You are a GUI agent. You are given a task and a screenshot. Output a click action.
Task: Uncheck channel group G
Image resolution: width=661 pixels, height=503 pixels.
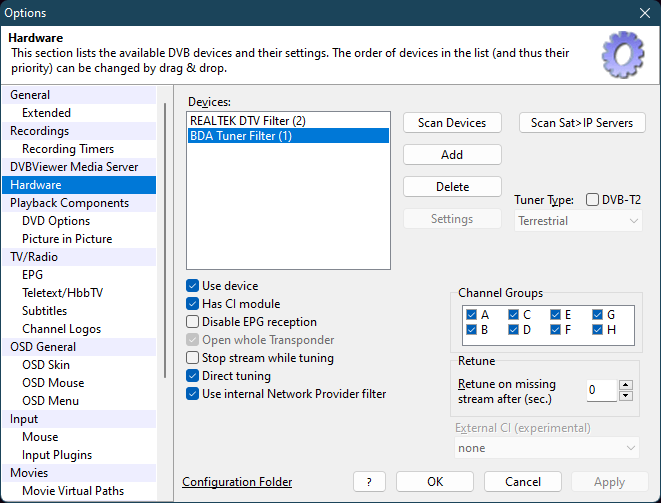[598, 314]
